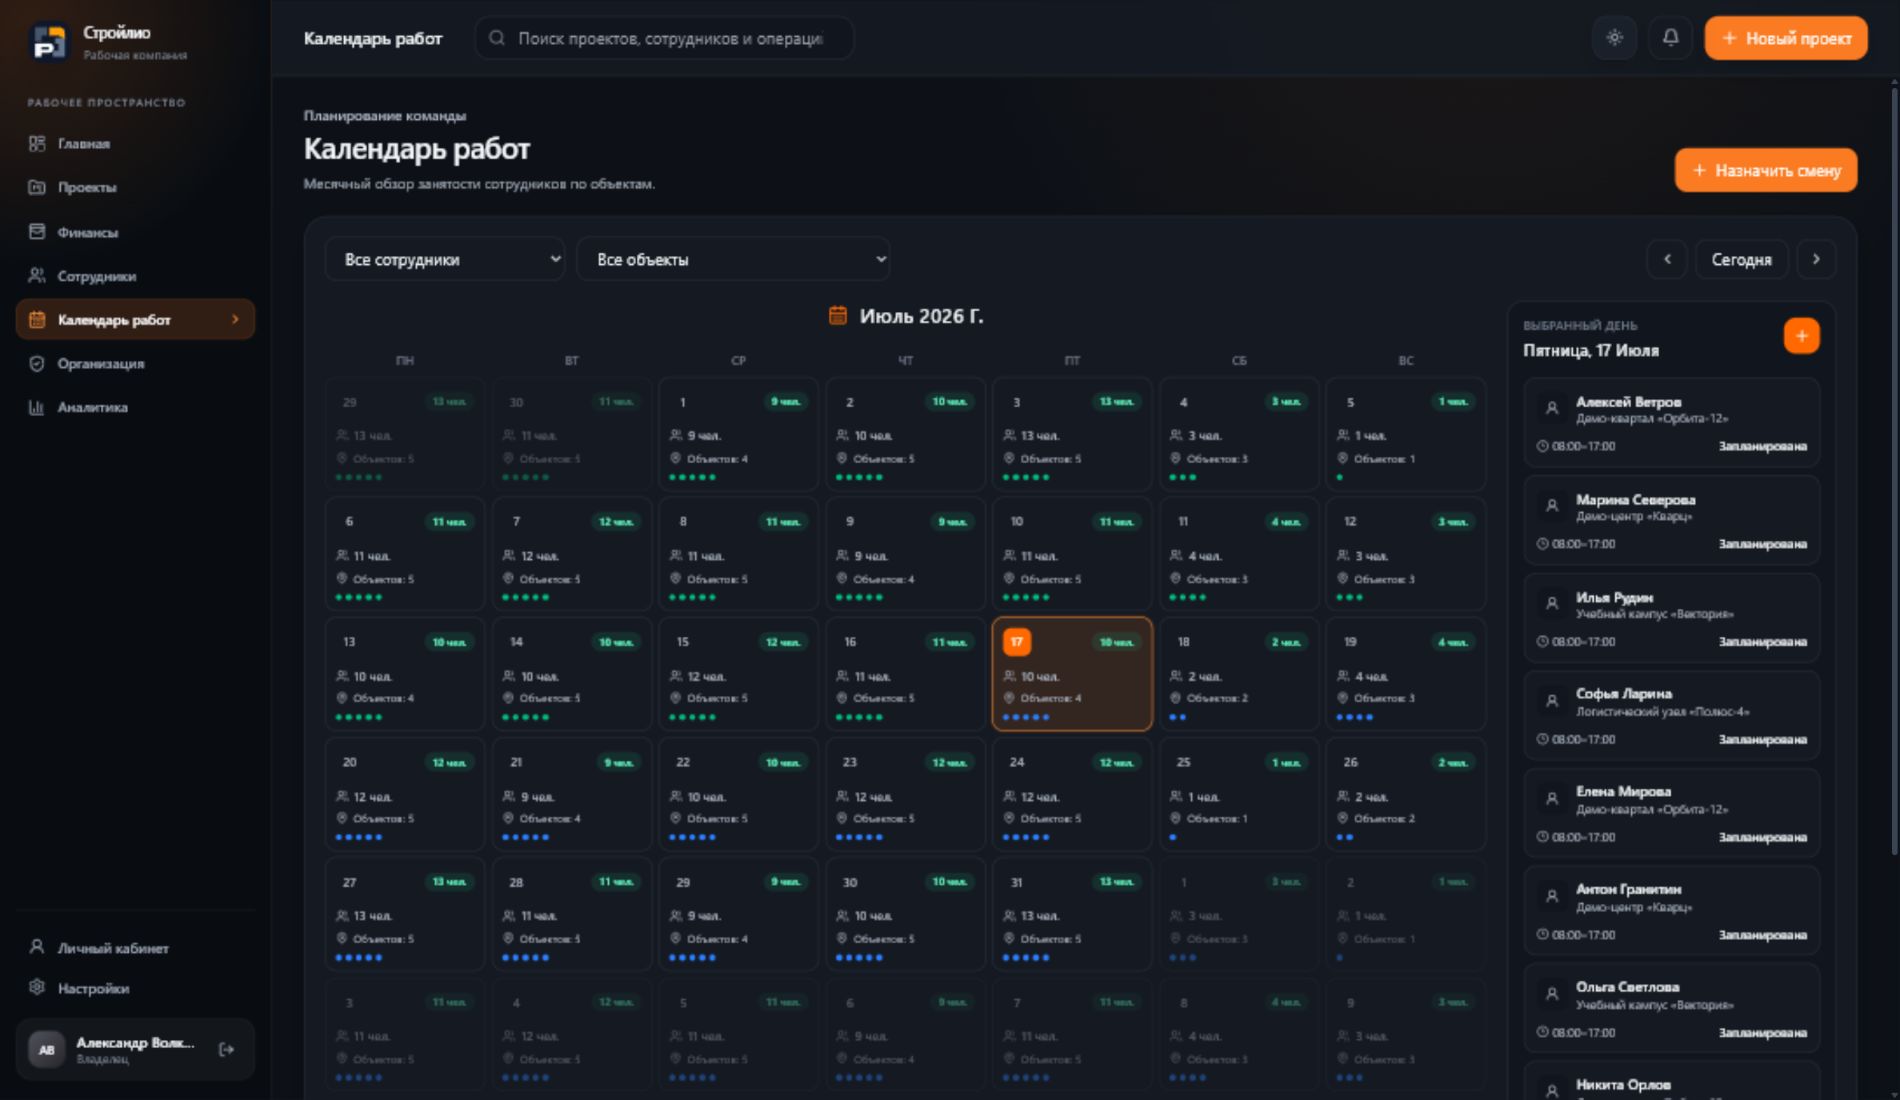Open Елена Мирова shift card

point(1671,814)
